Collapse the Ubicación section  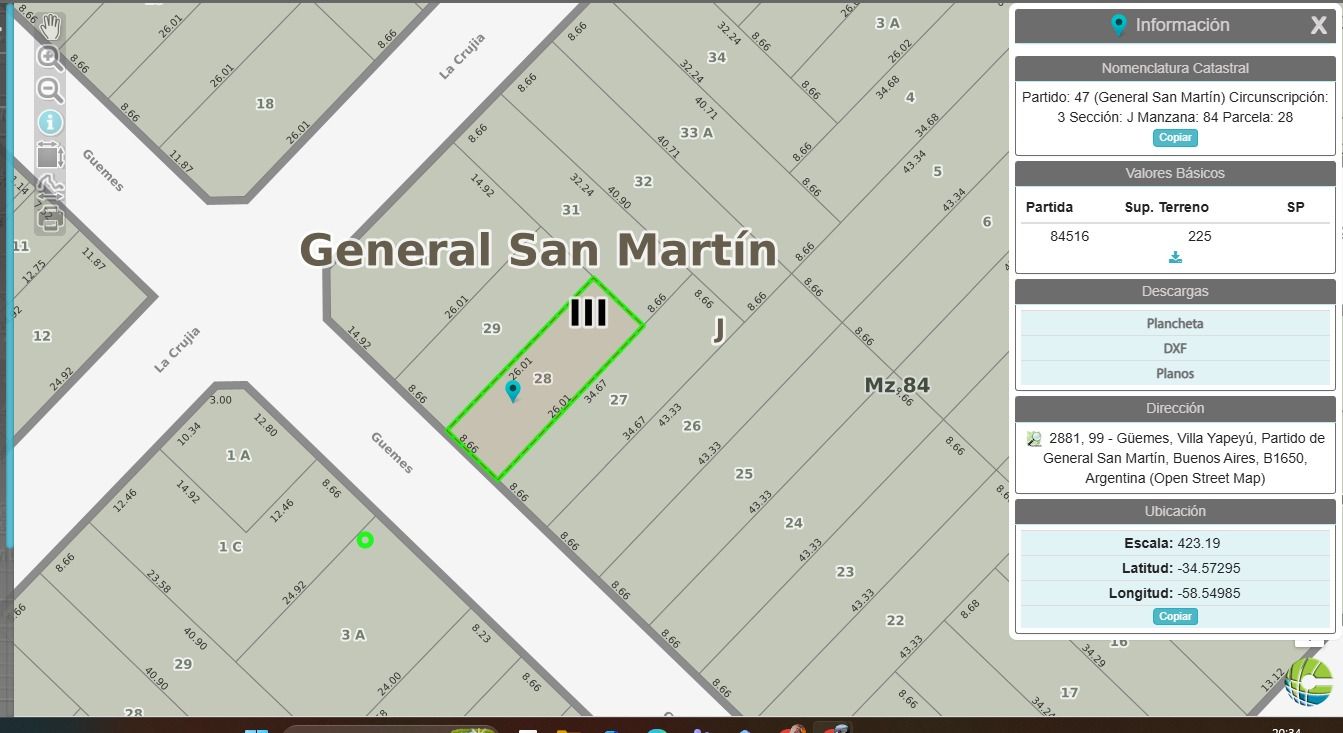point(1175,511)
